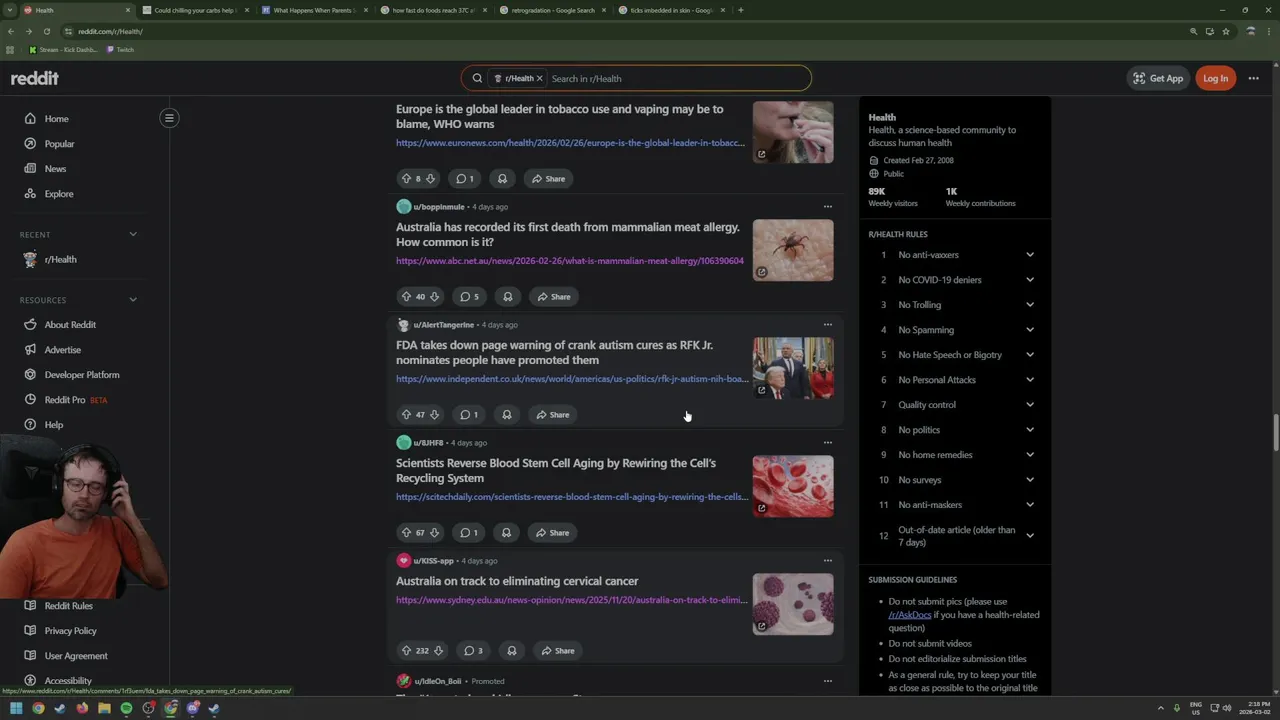
Task: Upvote the Europe tobacco post
Action: coord(406,179)
